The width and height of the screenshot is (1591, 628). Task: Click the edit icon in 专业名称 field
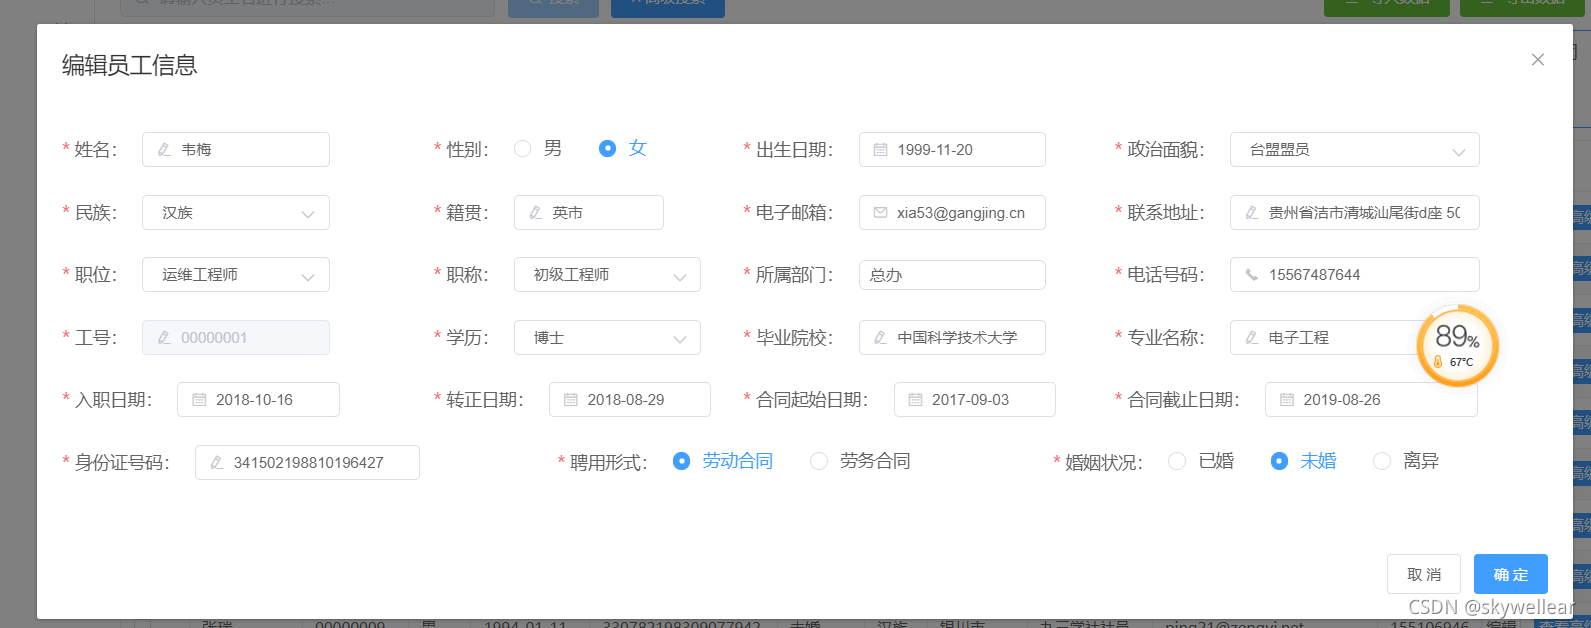click(x=1252, y=338)
